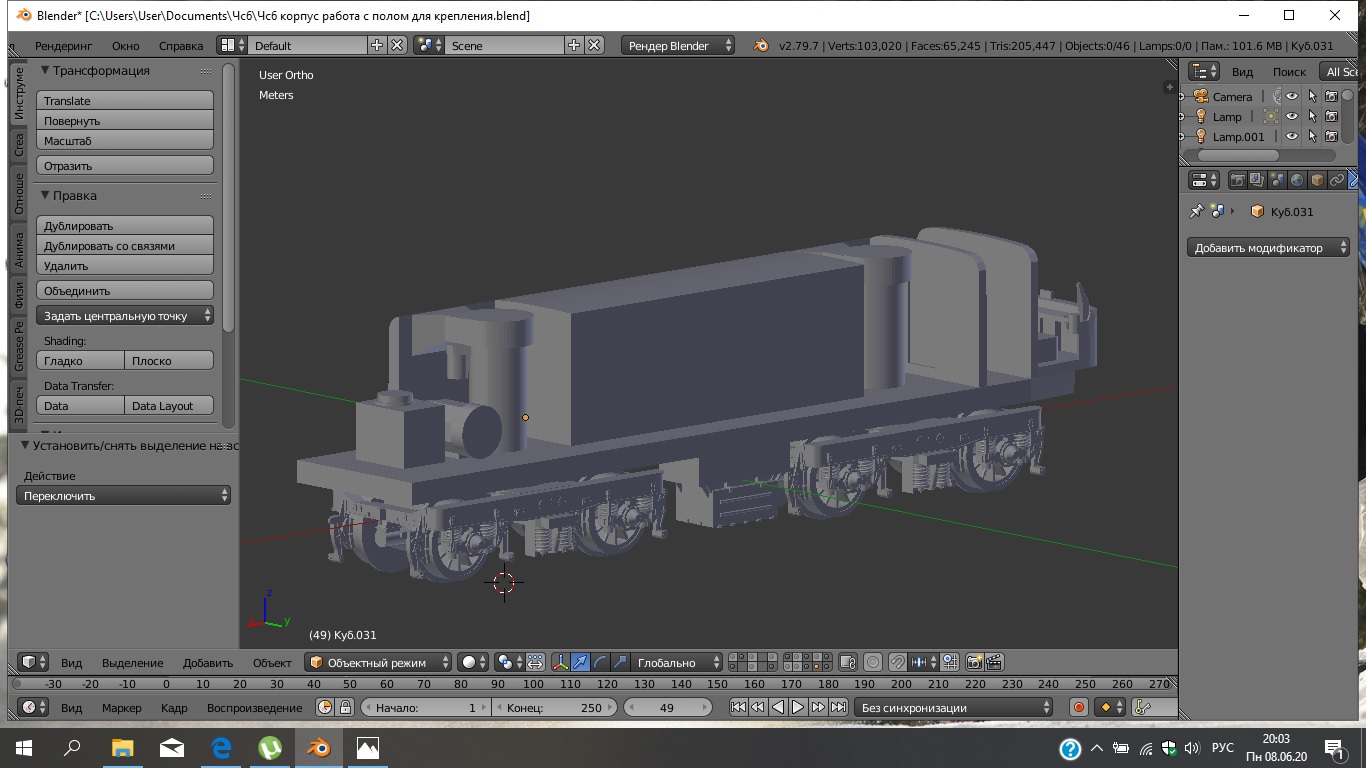The width and height of the screenshot is (1366, 768).
Task: Launch Blender from the Windows taskbar
Action: [319, 747]
